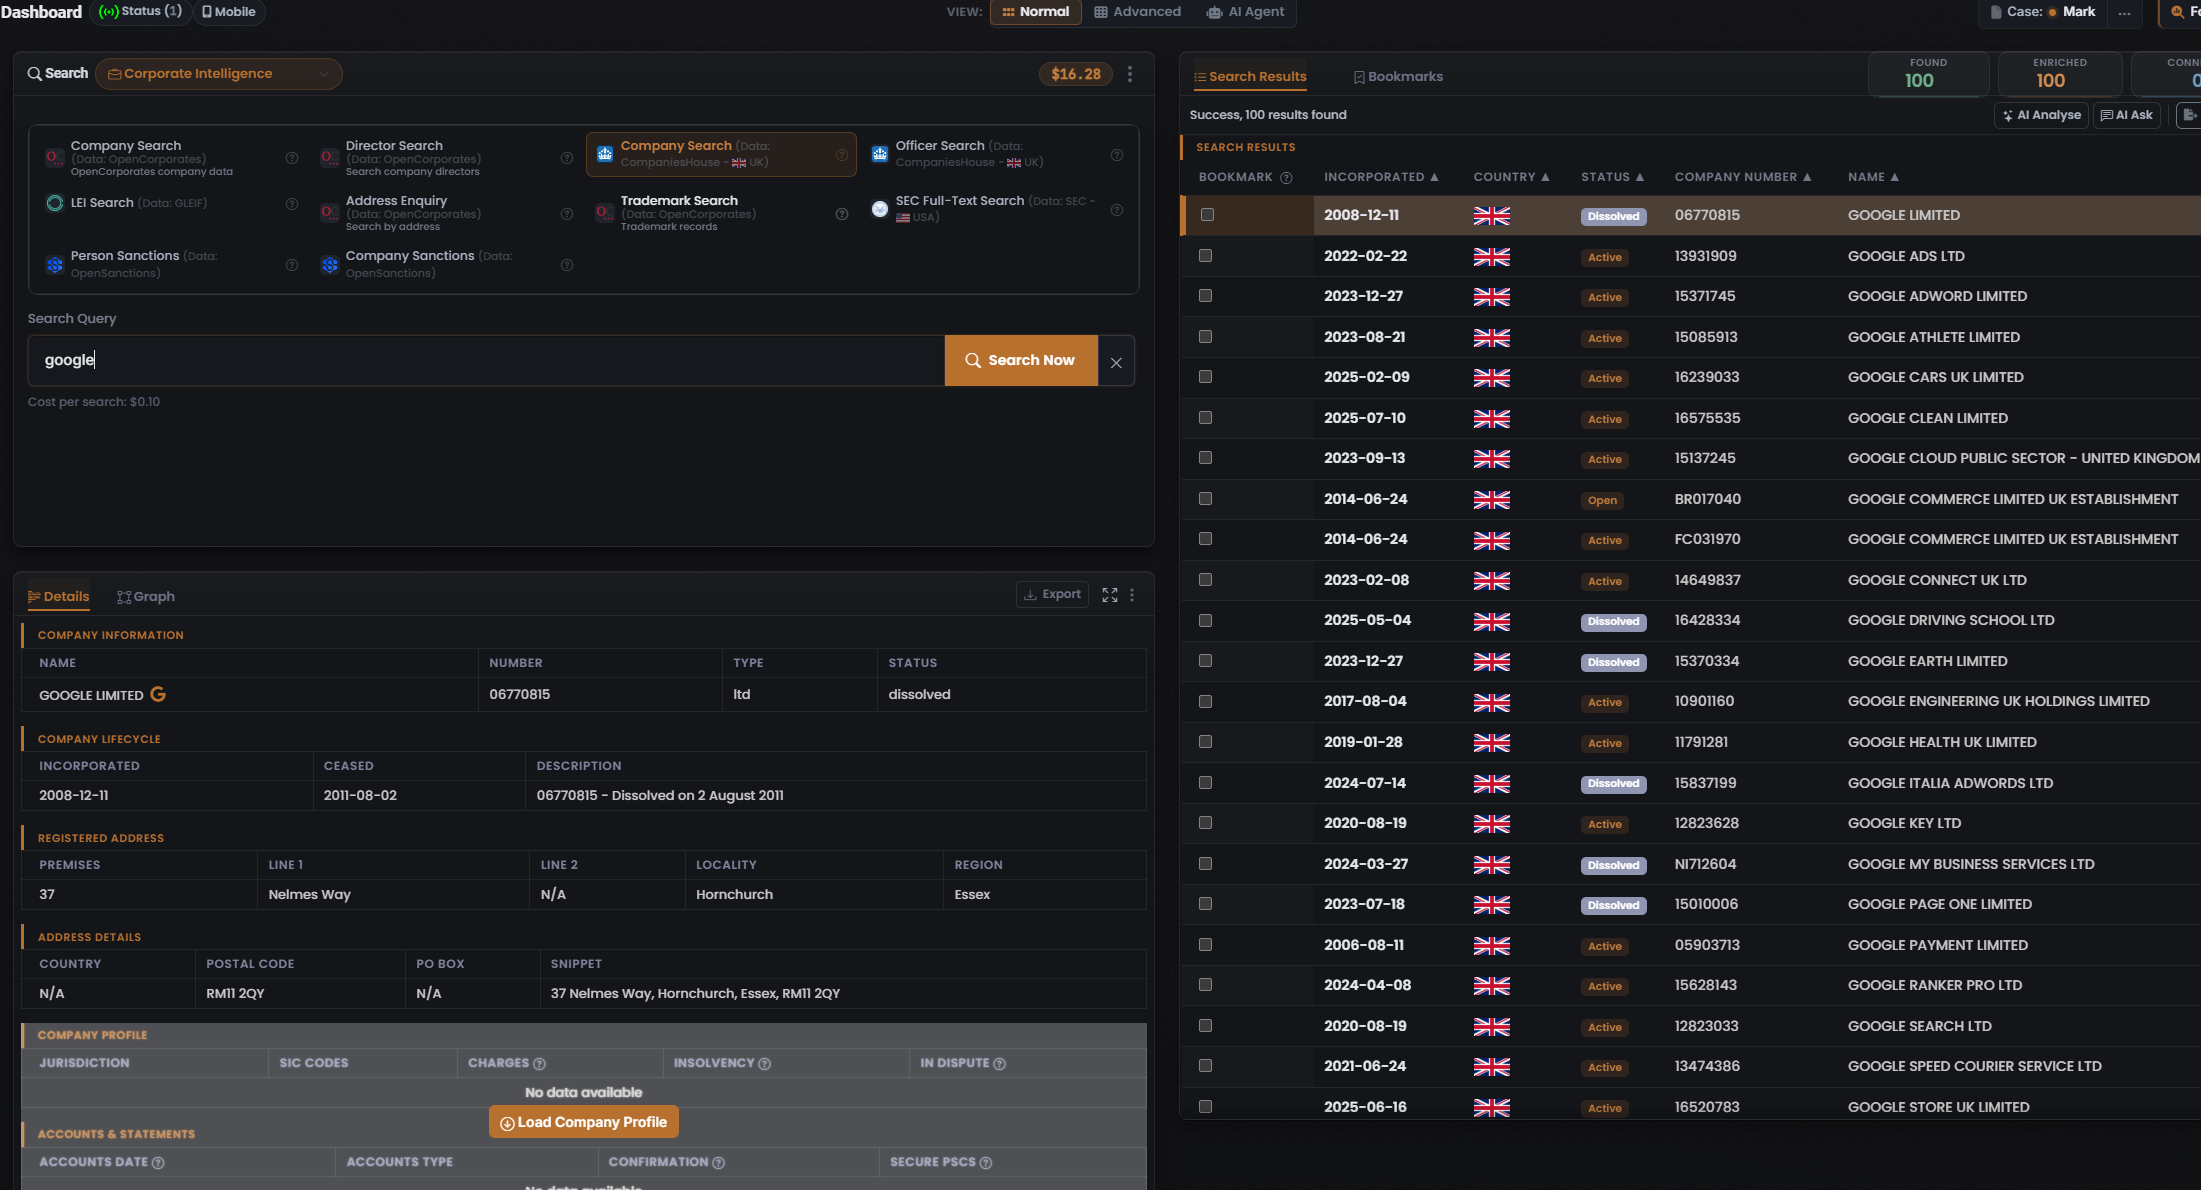Click into the Search Query input field

point(487,361)
